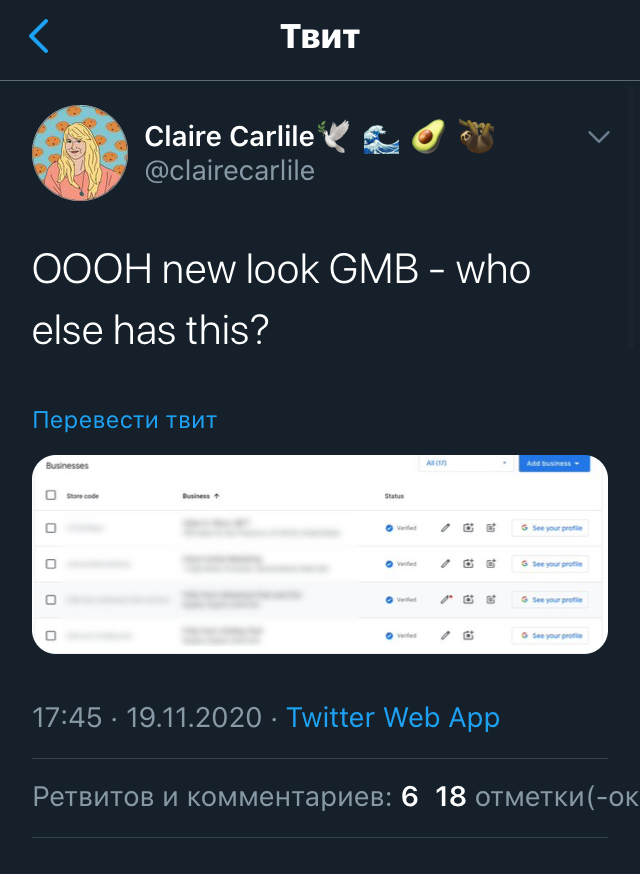Open Claire Carlile's profile avatar
The height and width of the screenshot is (874, 640).
(80, 152)
